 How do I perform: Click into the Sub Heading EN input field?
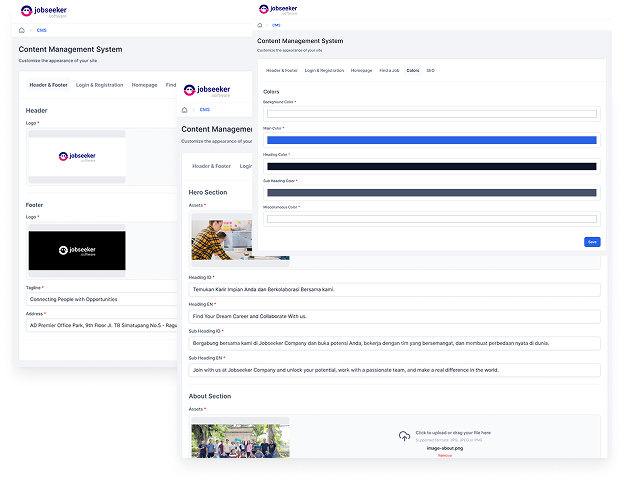pos(394,370)
